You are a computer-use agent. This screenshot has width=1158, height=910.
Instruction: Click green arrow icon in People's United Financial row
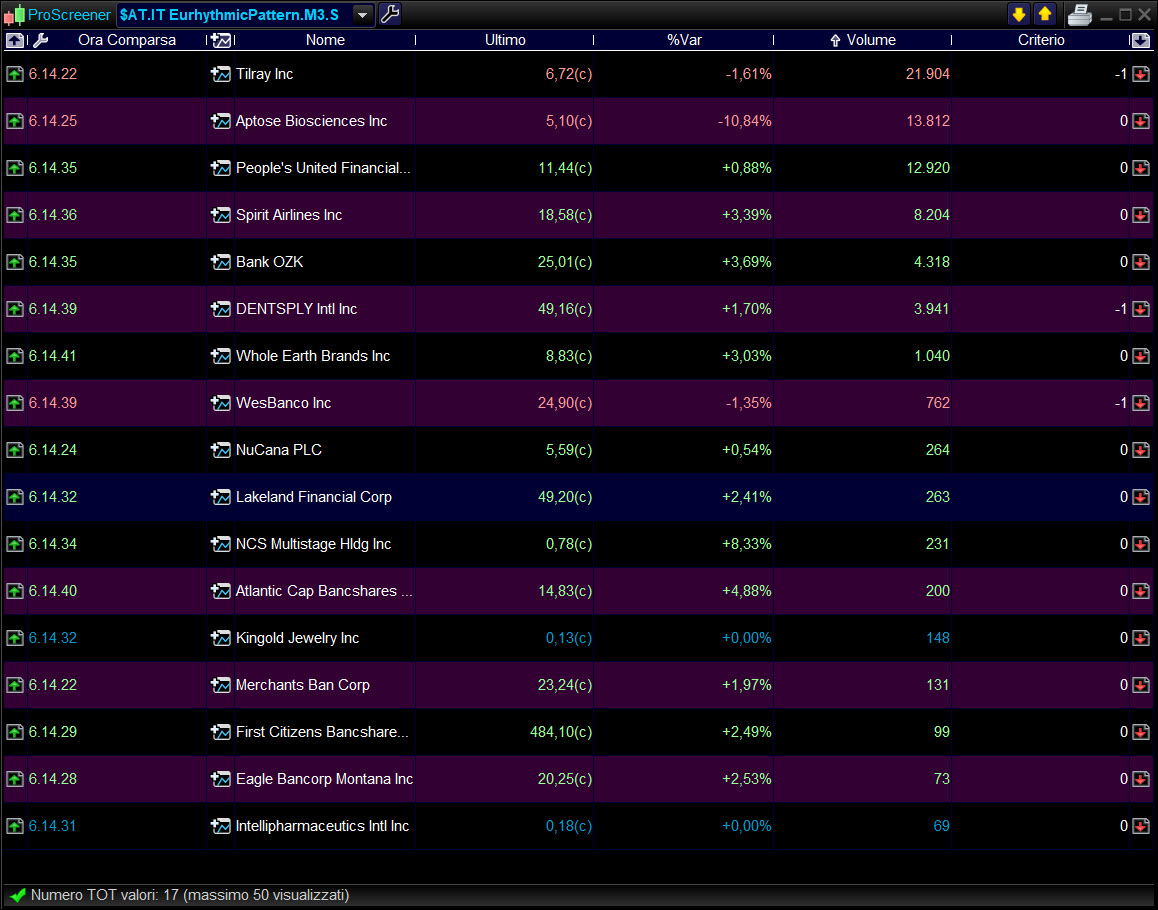15,168
